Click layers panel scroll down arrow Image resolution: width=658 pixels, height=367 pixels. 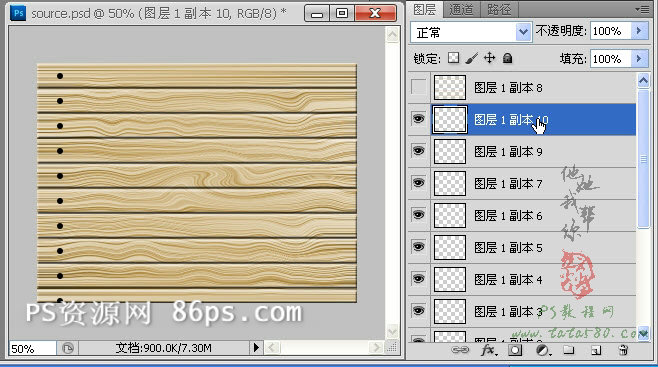(x=643, y=333)
